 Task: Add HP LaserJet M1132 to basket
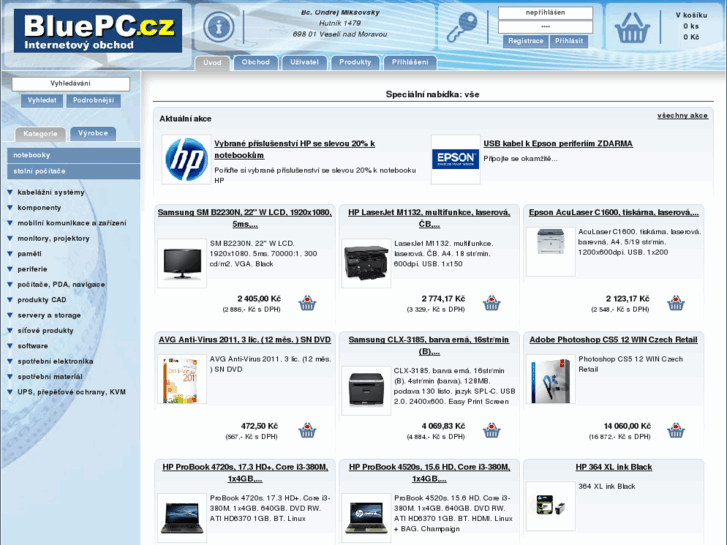pos(491,303)
